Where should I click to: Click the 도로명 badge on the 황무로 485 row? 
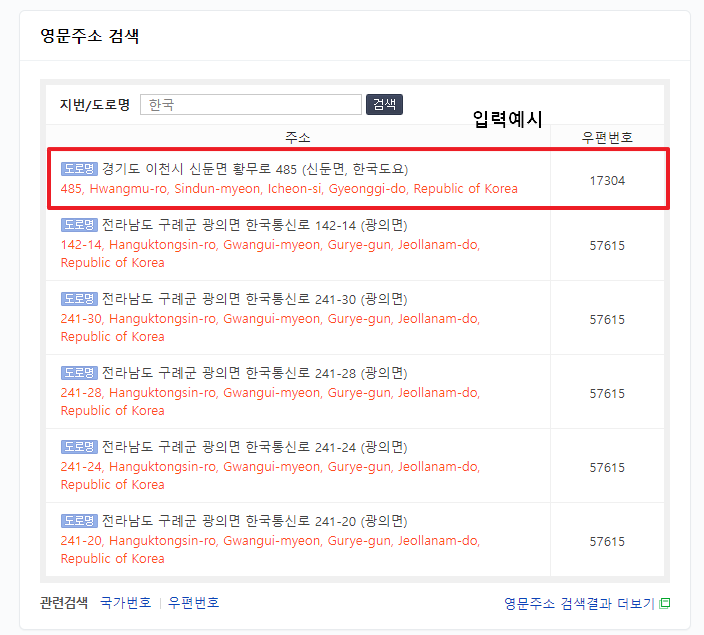[x=79, y=169]
